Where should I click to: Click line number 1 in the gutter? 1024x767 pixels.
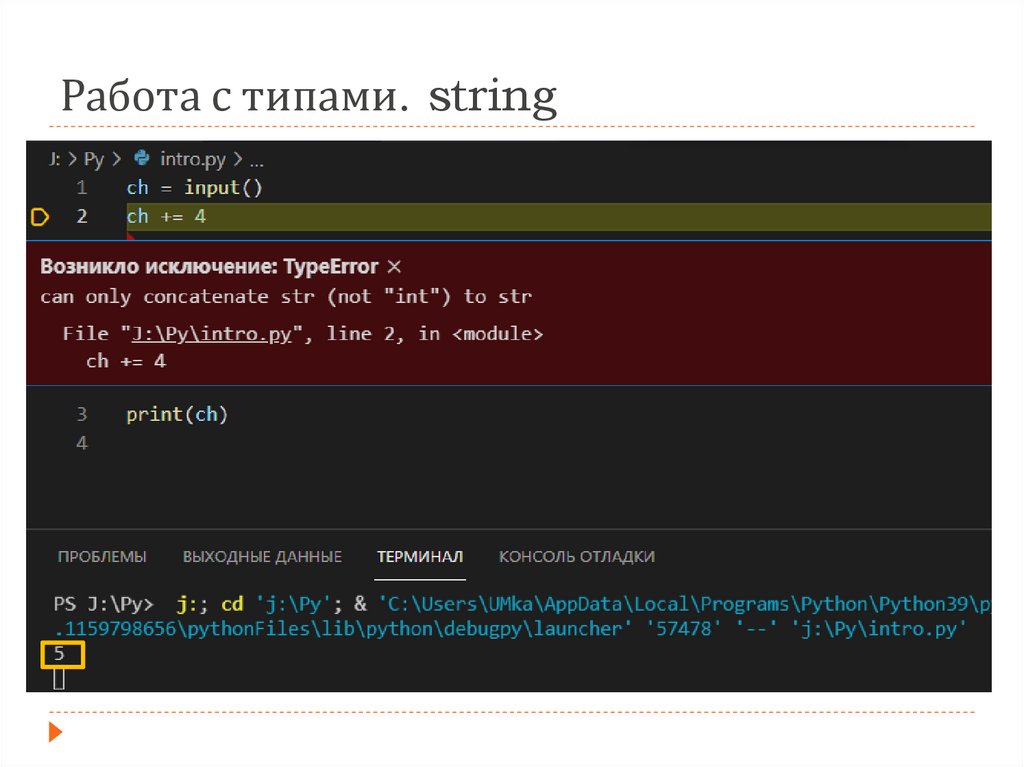(x=81, y=188)
